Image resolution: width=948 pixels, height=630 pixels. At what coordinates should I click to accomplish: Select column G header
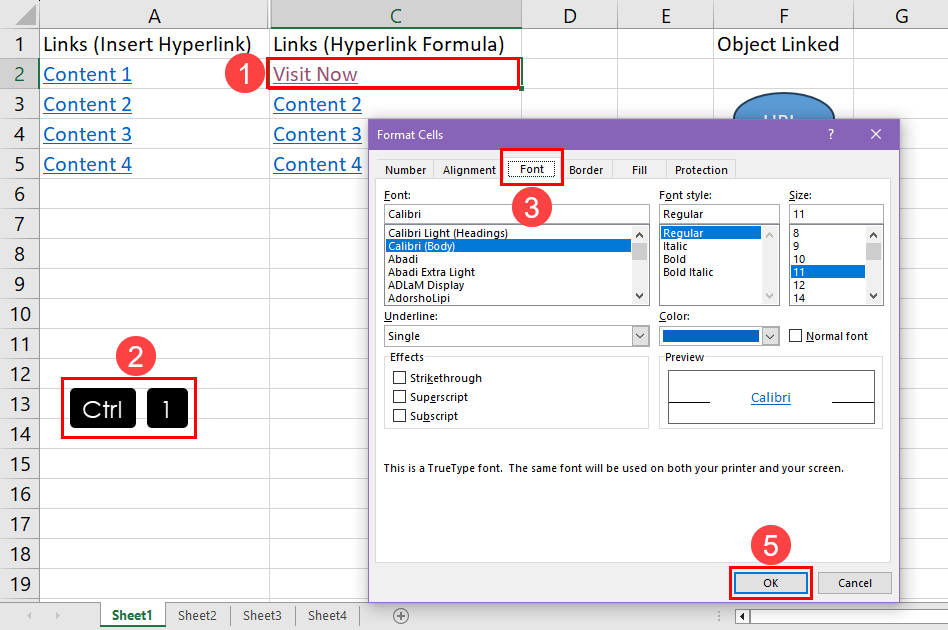click(x=901, y=15)
